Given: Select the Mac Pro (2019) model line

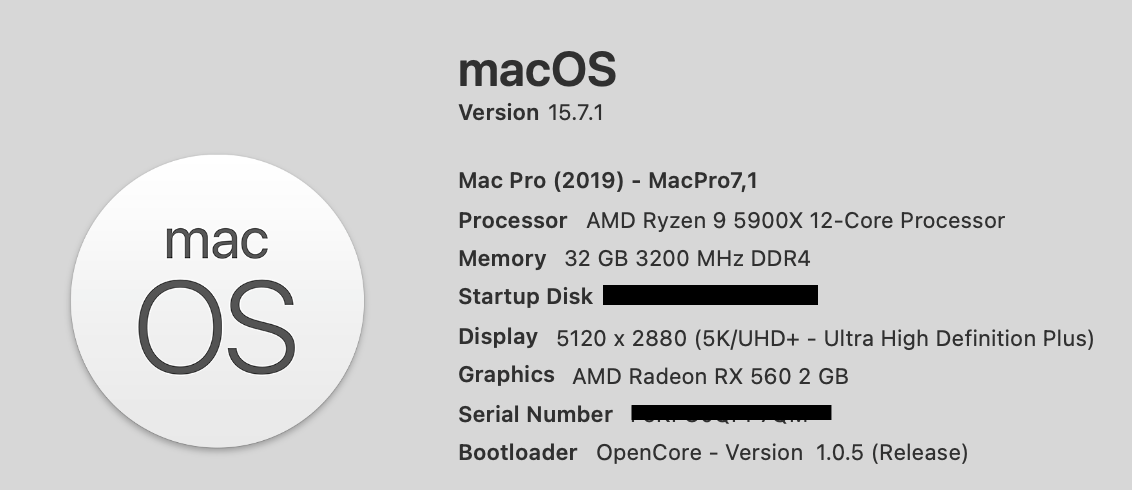Looking at the screenshot, I should (612, 181).
